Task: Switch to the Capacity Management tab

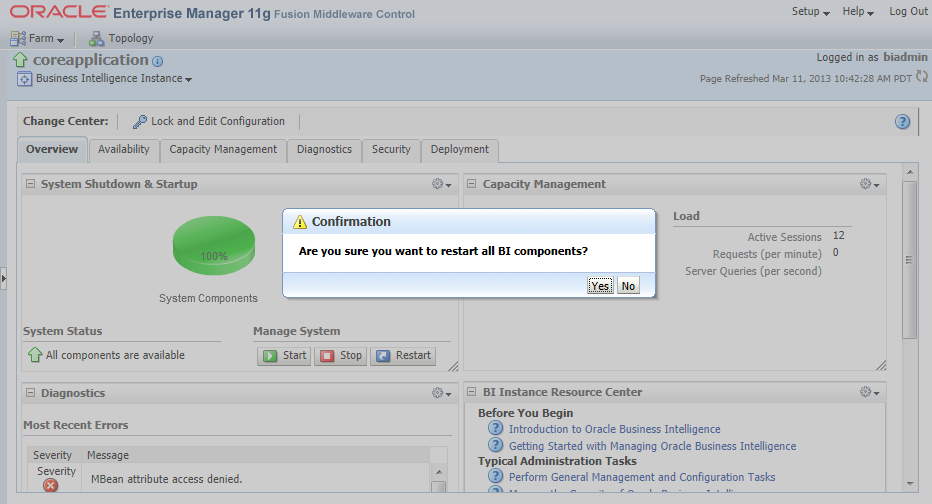Action: 223,149
